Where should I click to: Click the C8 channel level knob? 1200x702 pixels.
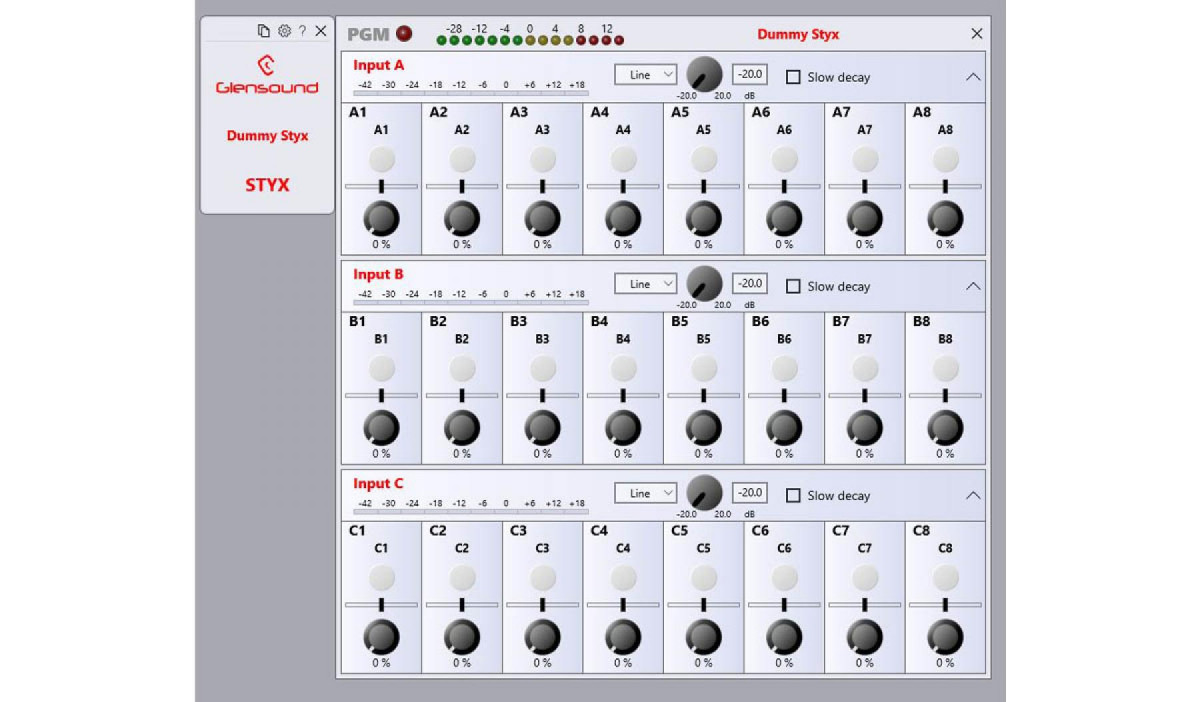945,636
